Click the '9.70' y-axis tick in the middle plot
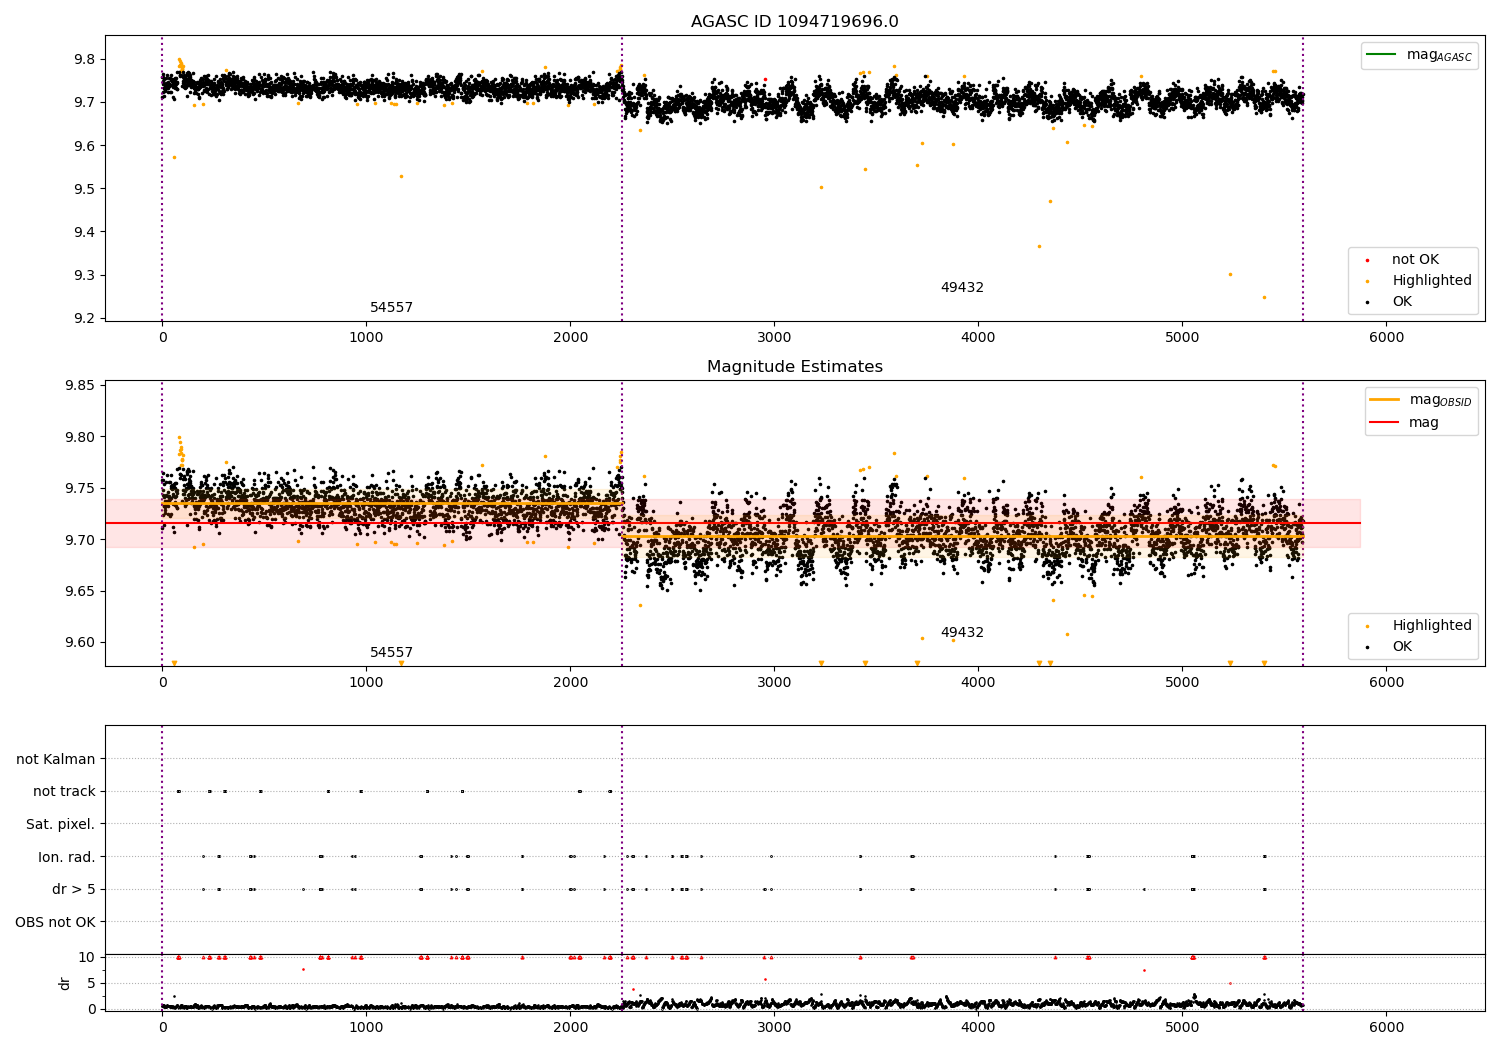The image size is (1500, 1050). pos(80,540)
